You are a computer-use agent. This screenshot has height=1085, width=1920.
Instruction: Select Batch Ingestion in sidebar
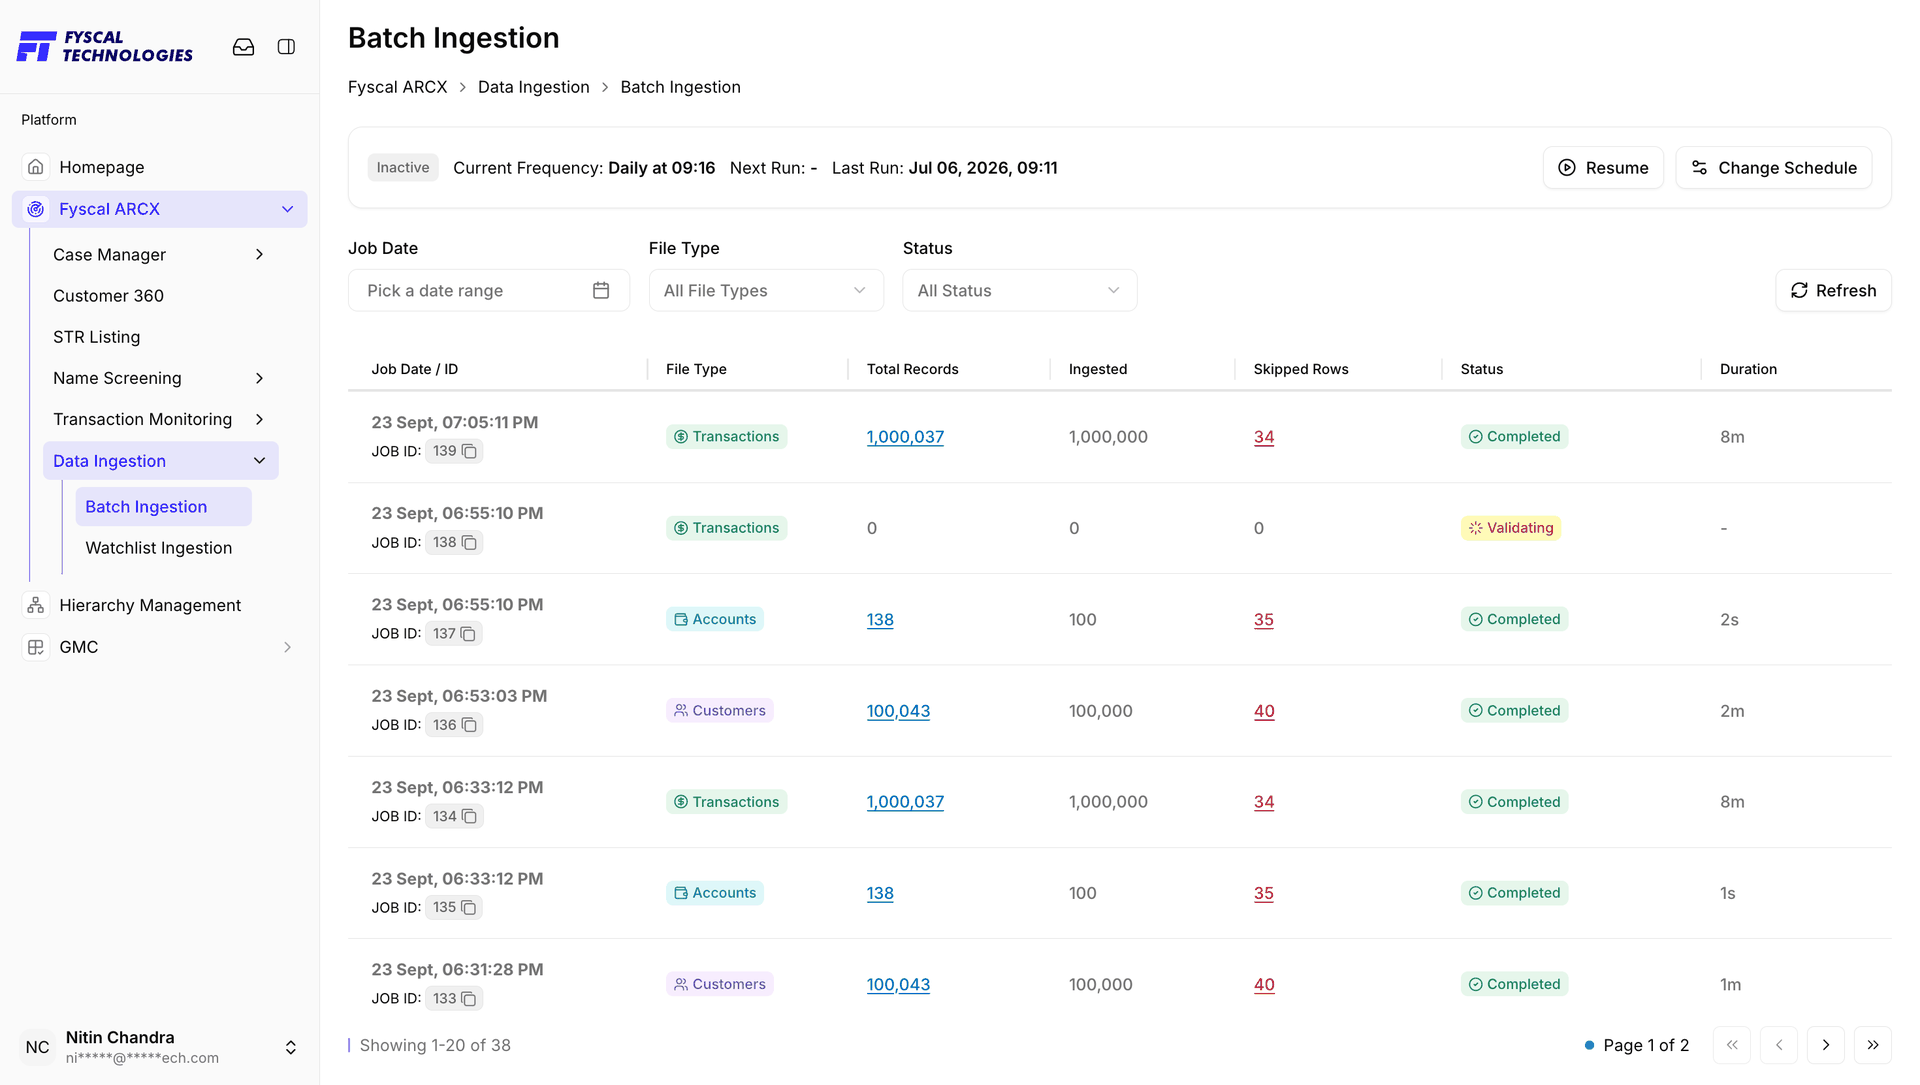163,507
